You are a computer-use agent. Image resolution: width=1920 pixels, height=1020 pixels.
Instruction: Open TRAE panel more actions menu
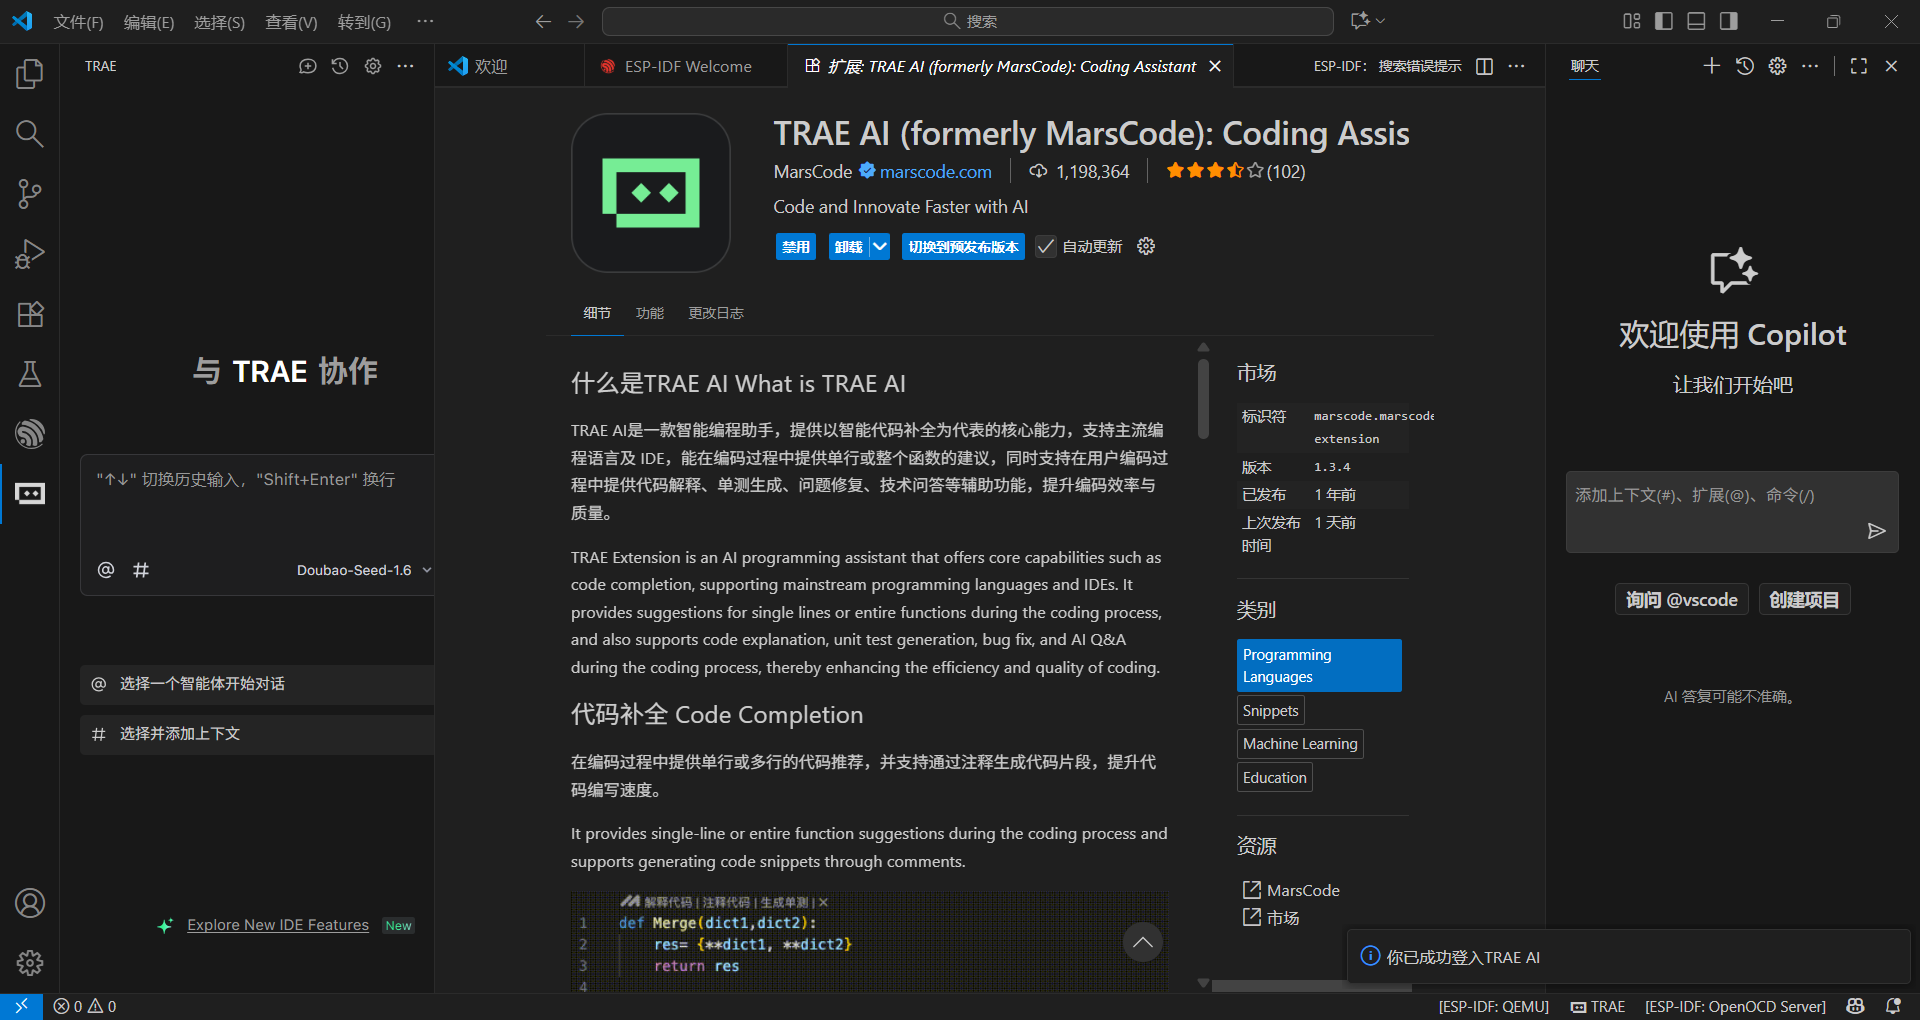405,66
